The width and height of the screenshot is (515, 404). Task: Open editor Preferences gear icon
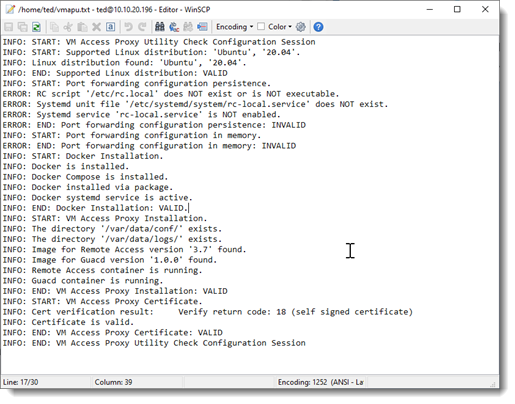[301, 27]
